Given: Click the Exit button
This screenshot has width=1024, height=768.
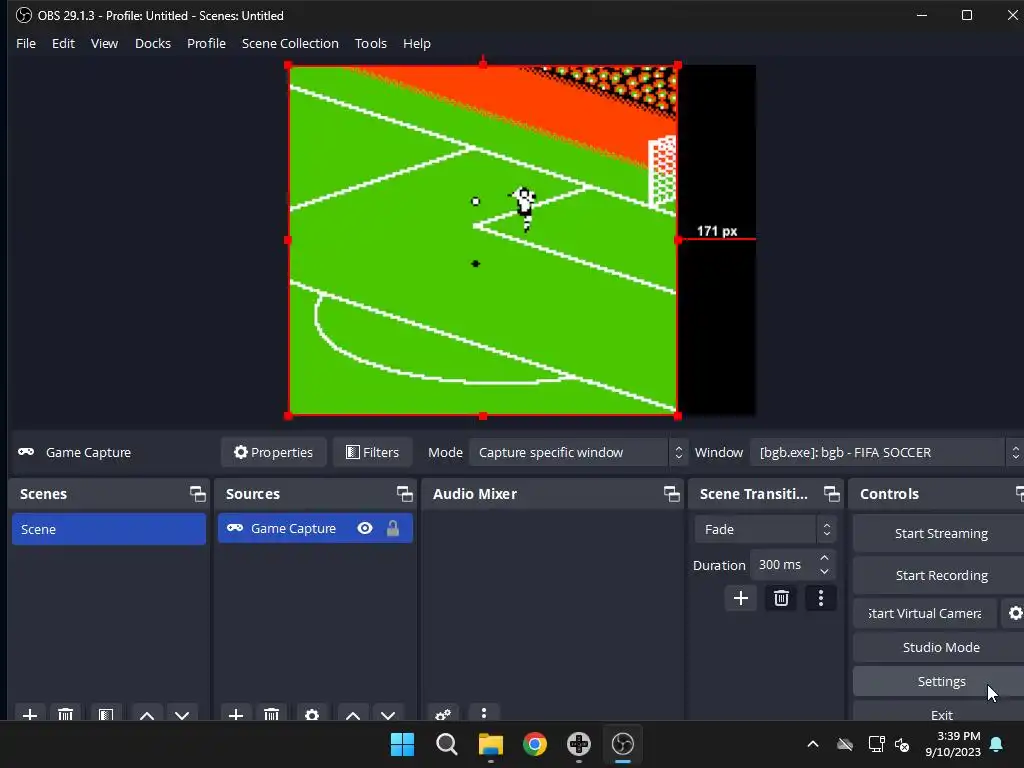Looking at the screenshot, I should click(x=940, y=712).
